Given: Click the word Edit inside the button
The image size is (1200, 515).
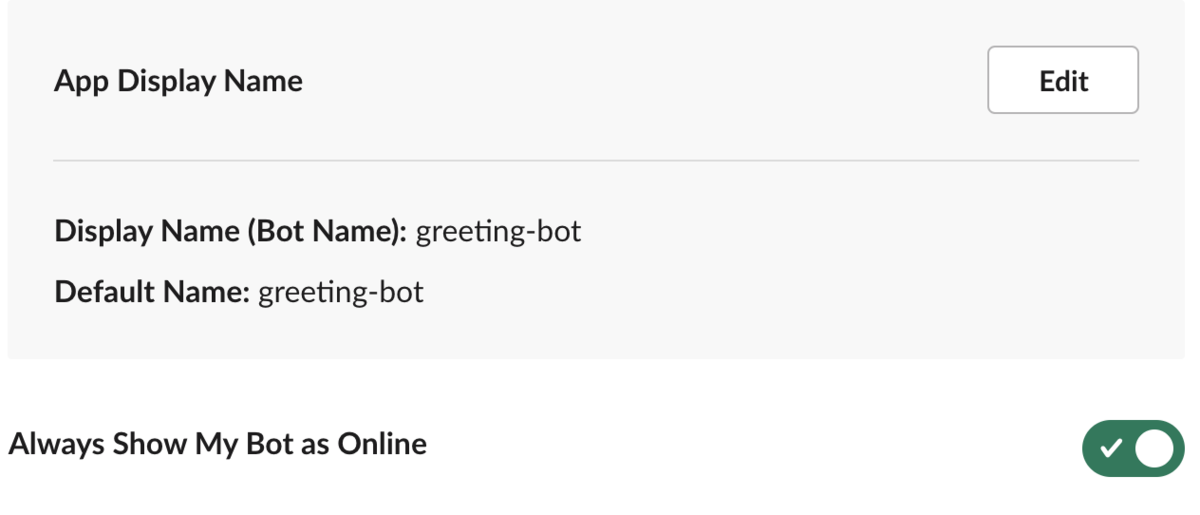Looking at the screenshot, I should (x=1063, y=81).
